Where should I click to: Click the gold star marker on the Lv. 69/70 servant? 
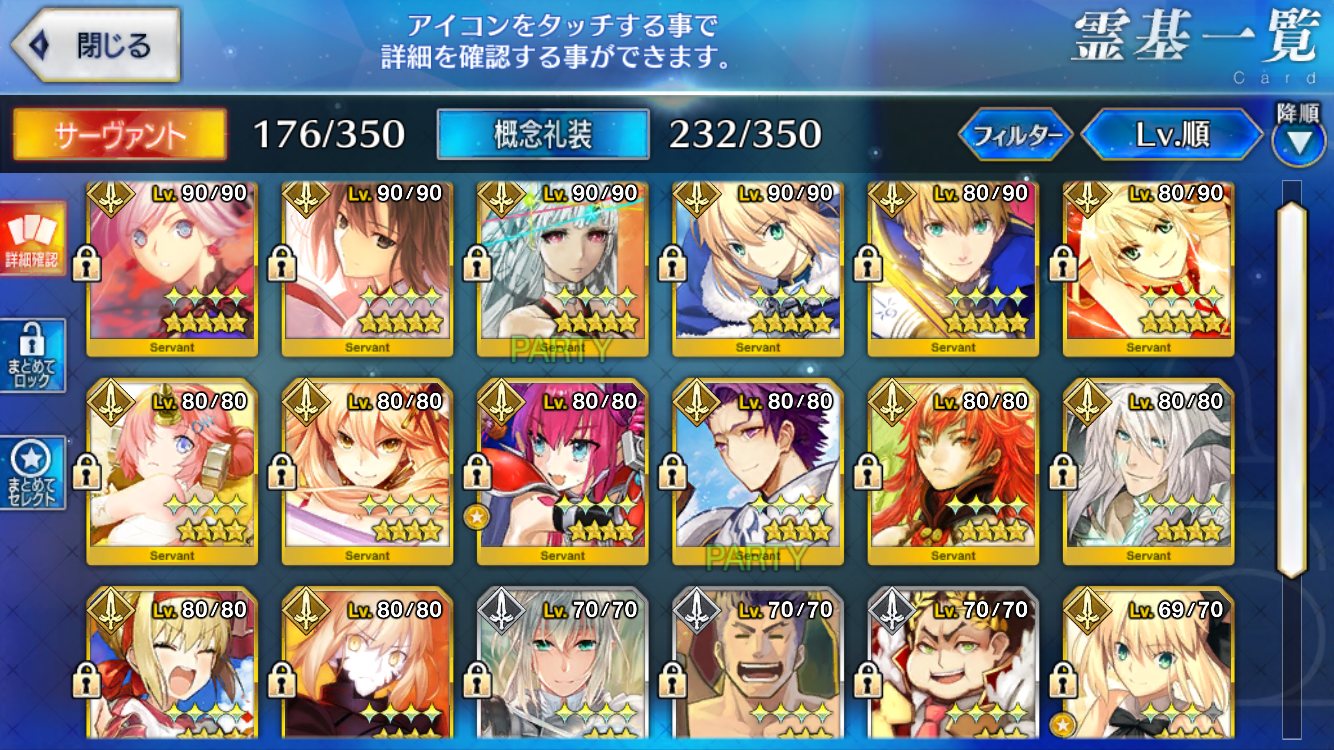click(x=1060, y=723)
